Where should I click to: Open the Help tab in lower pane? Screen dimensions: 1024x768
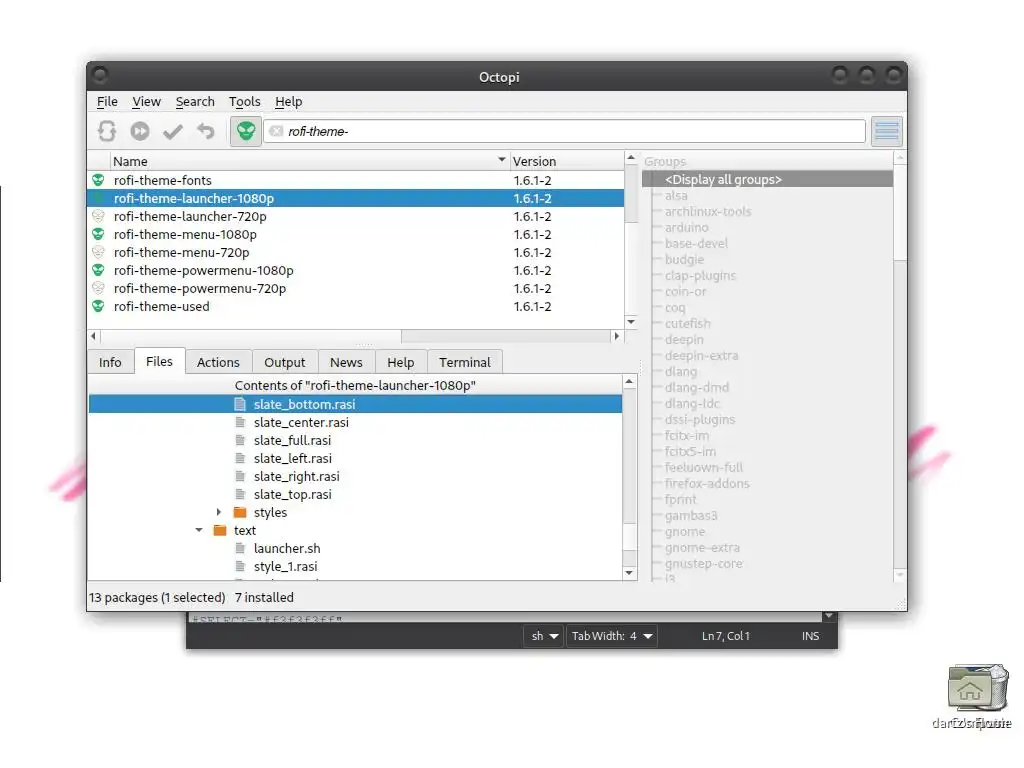(x=400, y=362)
